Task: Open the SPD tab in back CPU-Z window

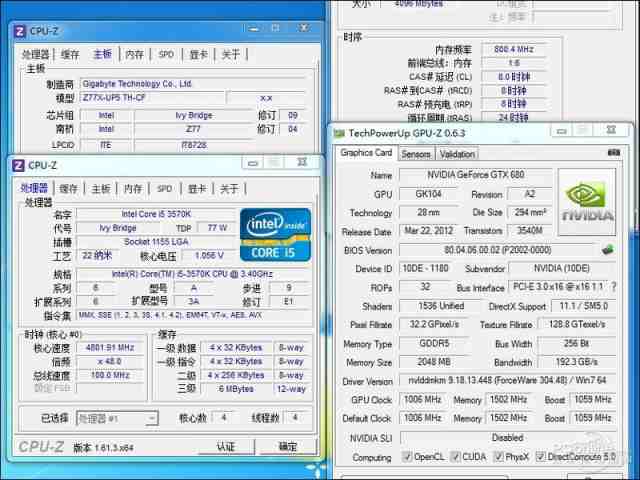Action: [166, 54]
